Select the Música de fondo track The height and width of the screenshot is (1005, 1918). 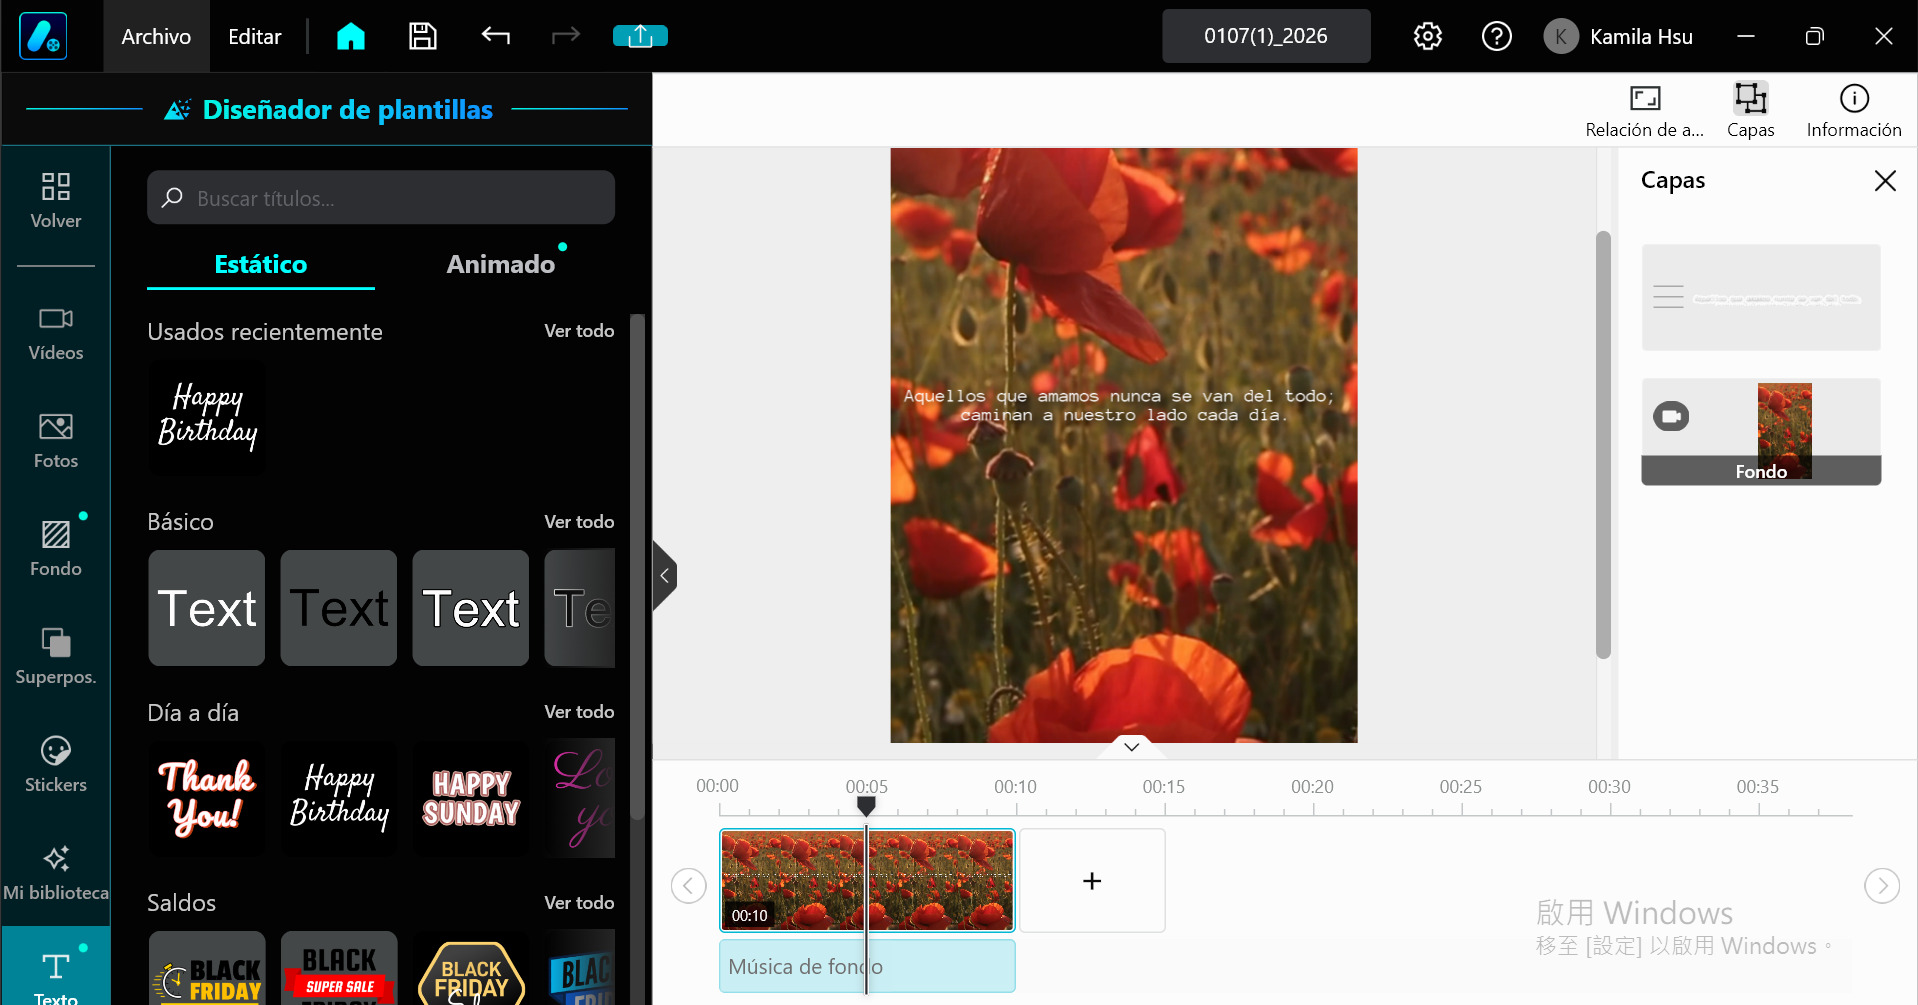pyautogui.click(x=867, y=967)
